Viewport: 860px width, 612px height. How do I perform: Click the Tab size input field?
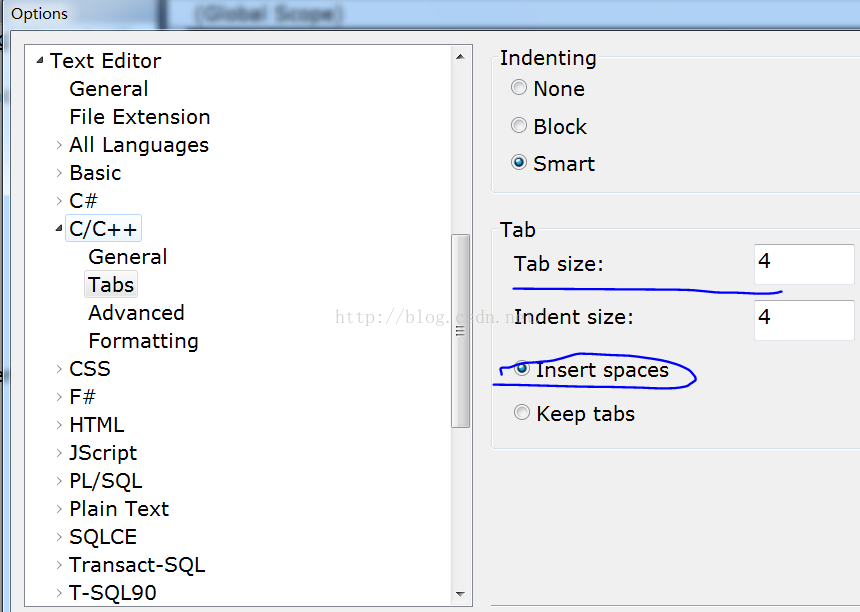[803, 264]
